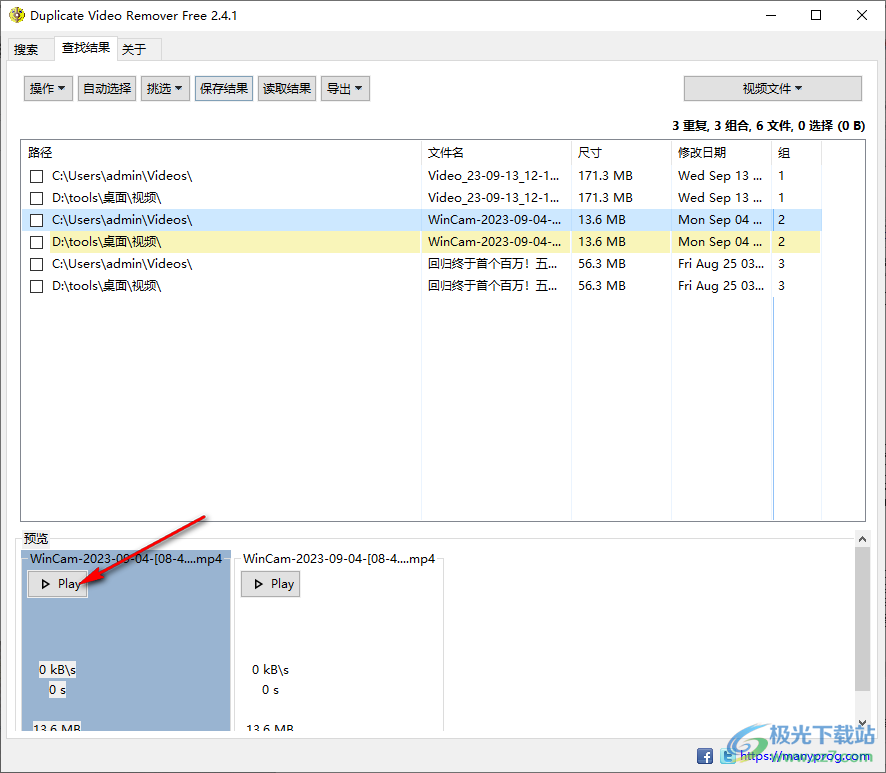Click the app logo in title bar
The height and width of the screenshot is (773, 886).
(x=17, y=15)
